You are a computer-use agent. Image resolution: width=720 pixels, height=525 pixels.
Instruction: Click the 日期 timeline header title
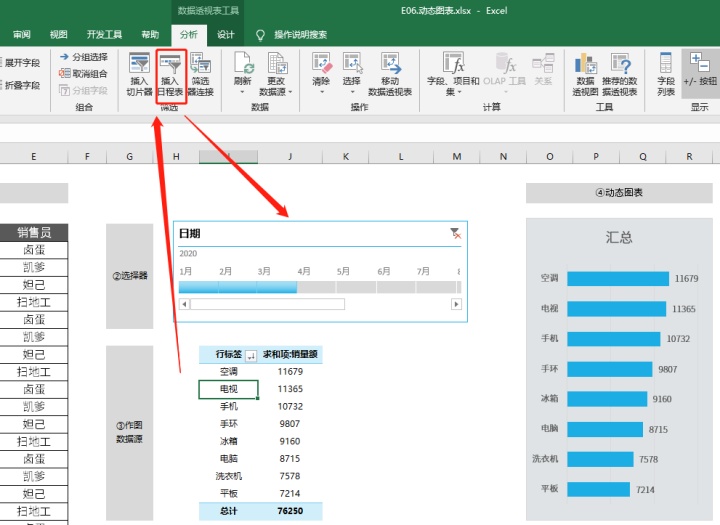click(x=190, y=234)
